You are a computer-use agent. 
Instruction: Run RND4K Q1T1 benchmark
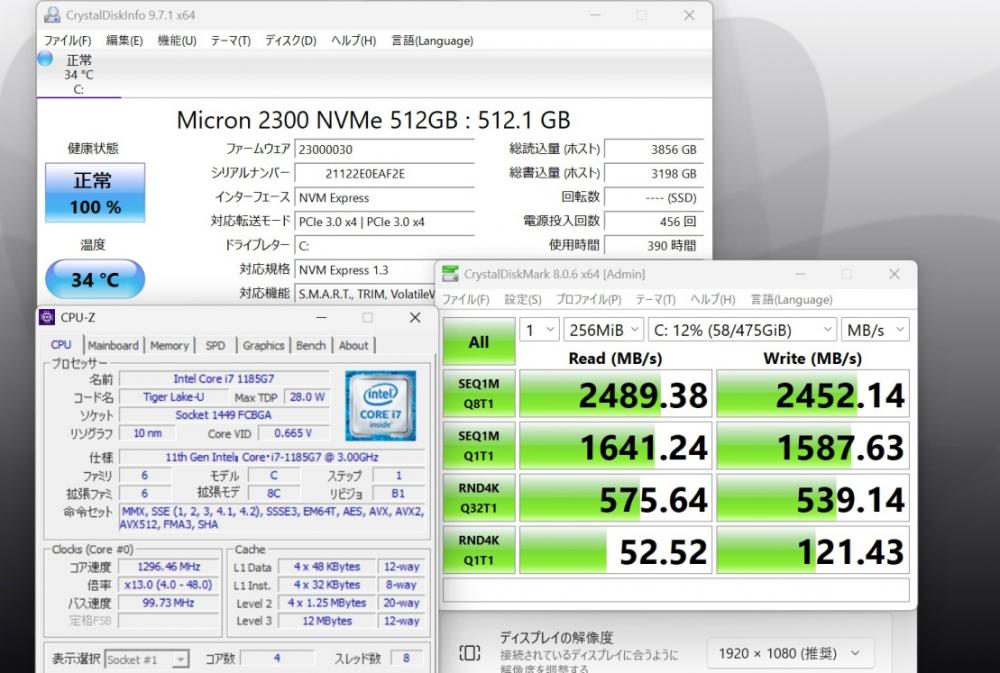[479, 550]
